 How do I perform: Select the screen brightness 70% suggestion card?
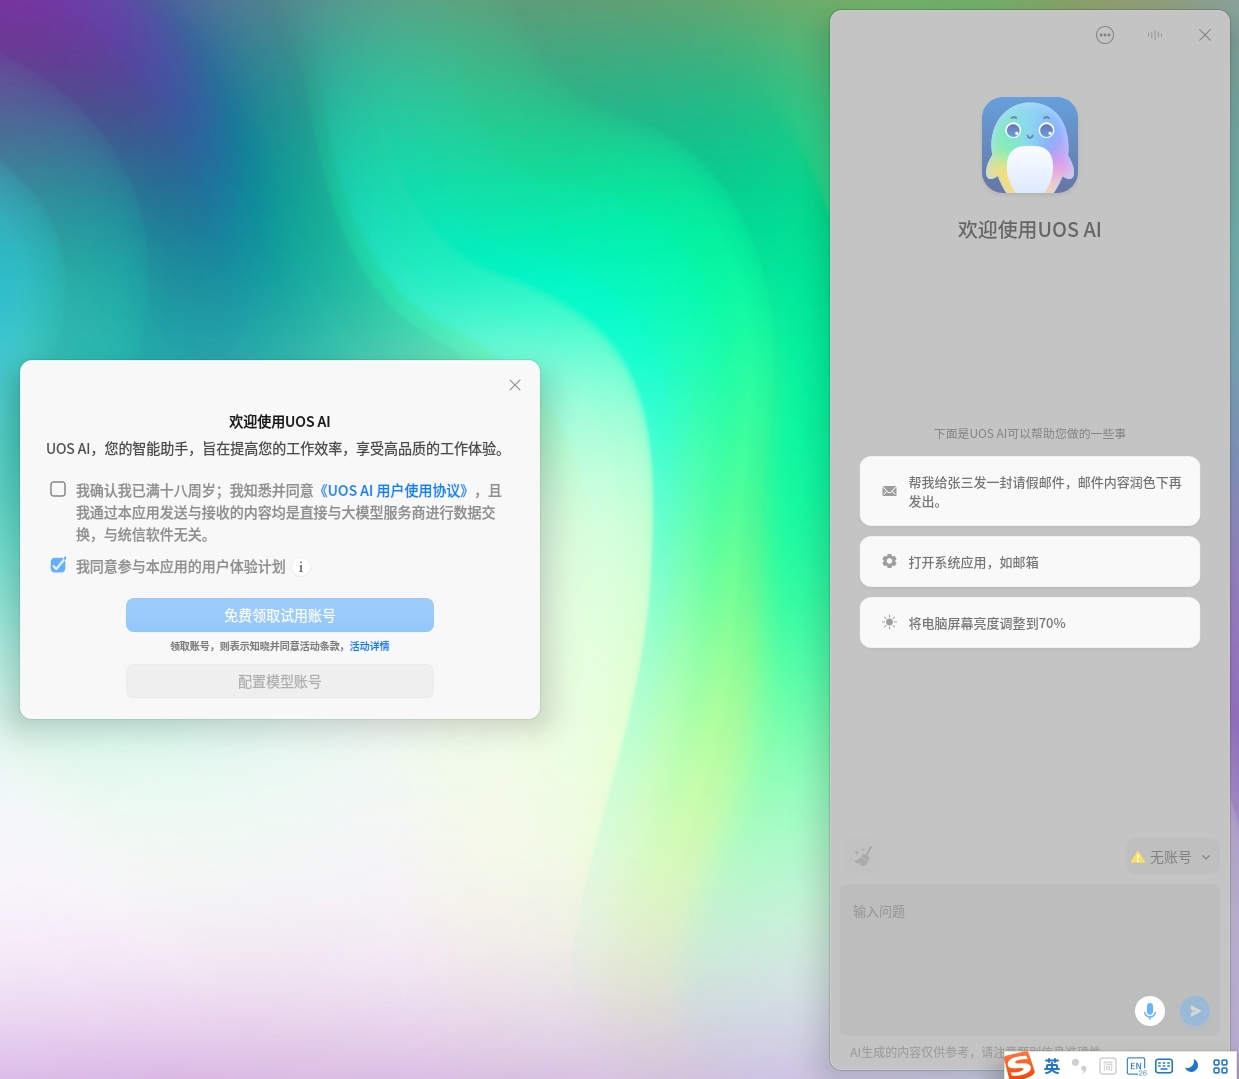point(1030,623)
